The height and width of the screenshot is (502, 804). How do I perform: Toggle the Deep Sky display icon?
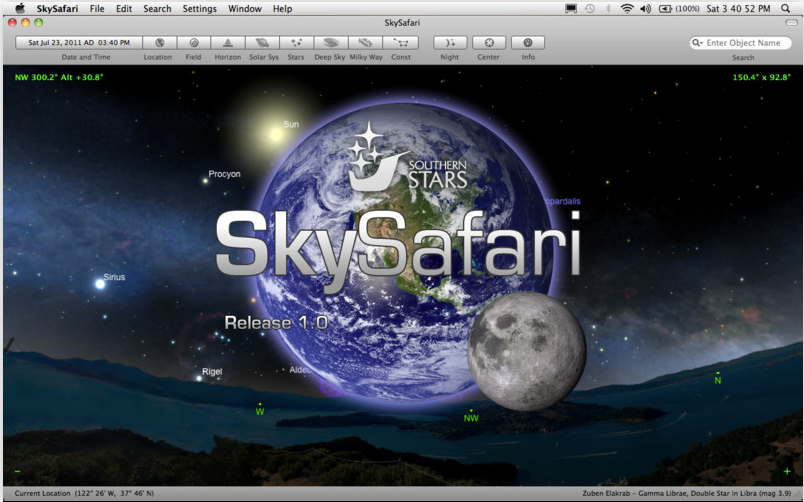pos(331,43)
